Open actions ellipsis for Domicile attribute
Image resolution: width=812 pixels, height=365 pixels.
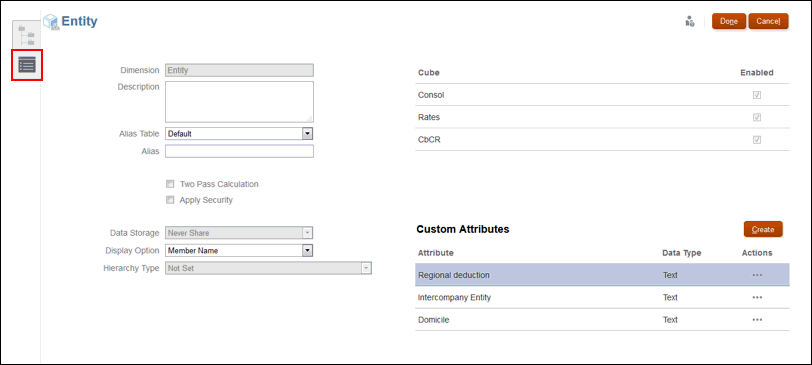click(757, 319)
